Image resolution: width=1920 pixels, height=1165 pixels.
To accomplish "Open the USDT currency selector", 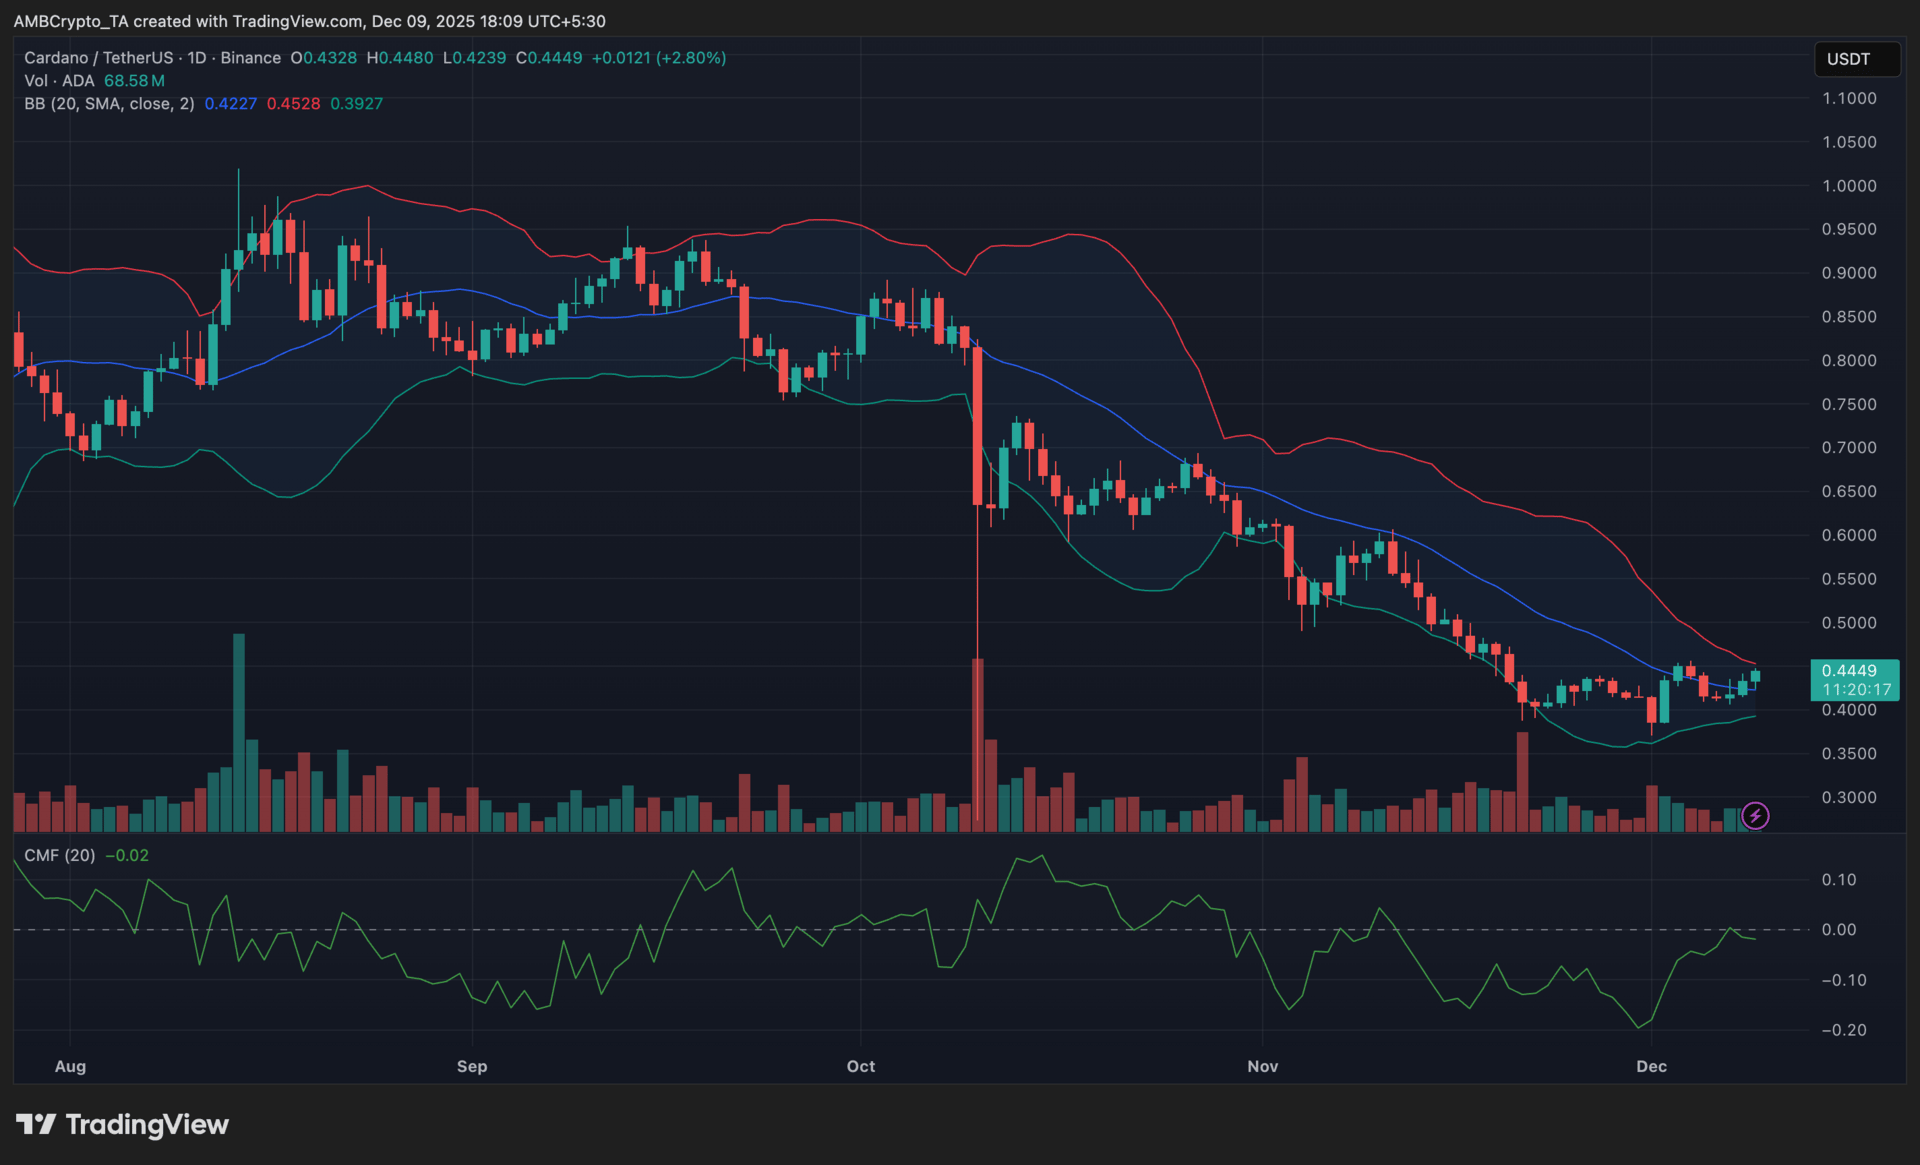I will pos(1856,59).
